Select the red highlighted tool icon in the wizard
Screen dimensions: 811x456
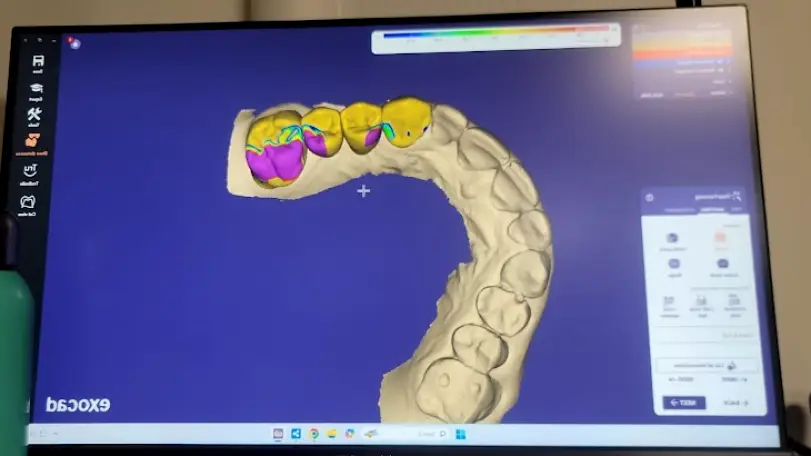[720, 240]
